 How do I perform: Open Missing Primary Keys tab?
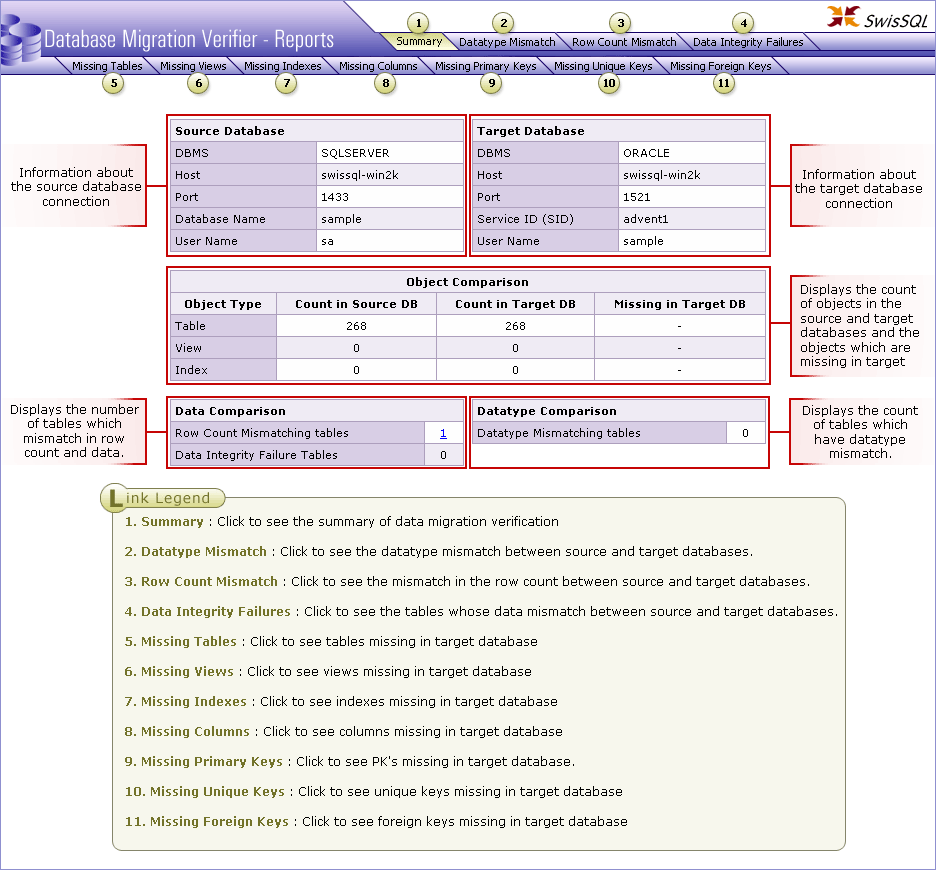click(485, 66)
